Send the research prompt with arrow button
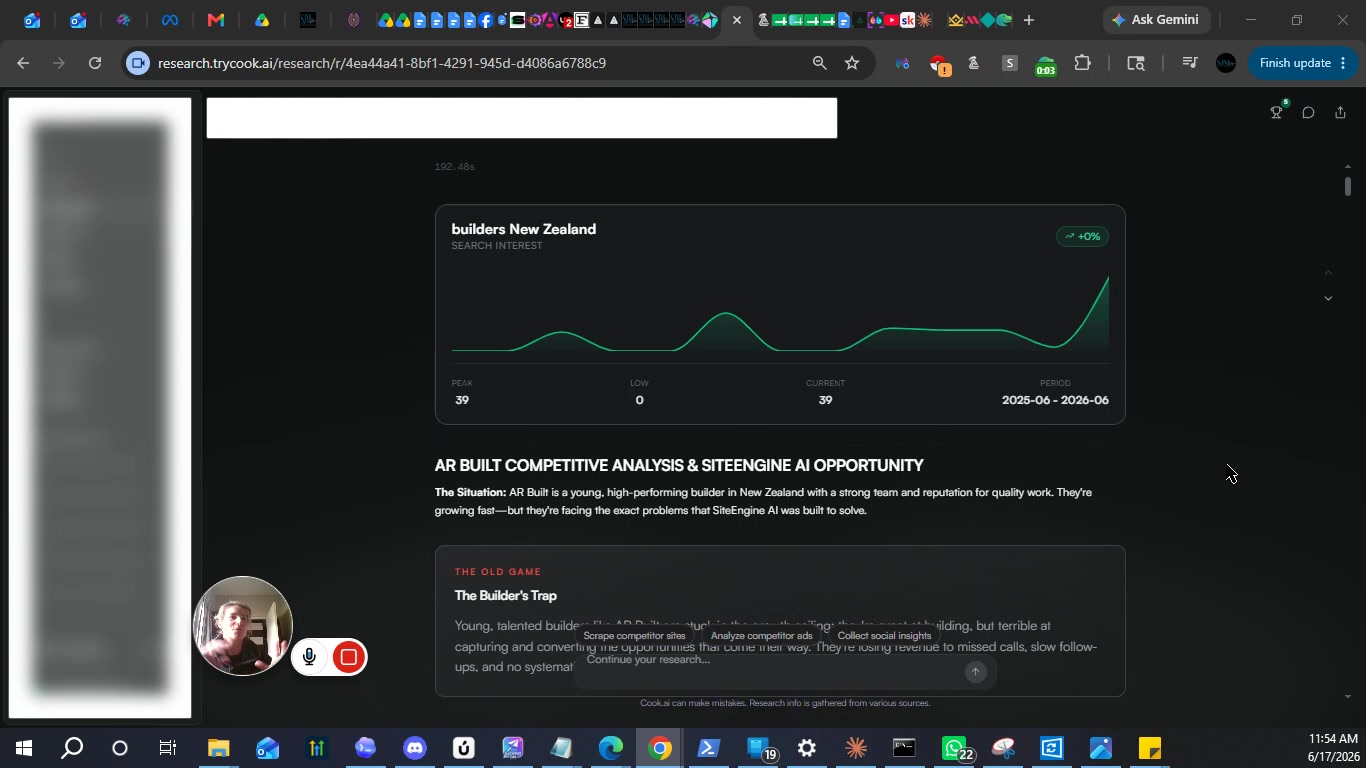This screenshot has height=768, width=1366. [x=976, y=672]
